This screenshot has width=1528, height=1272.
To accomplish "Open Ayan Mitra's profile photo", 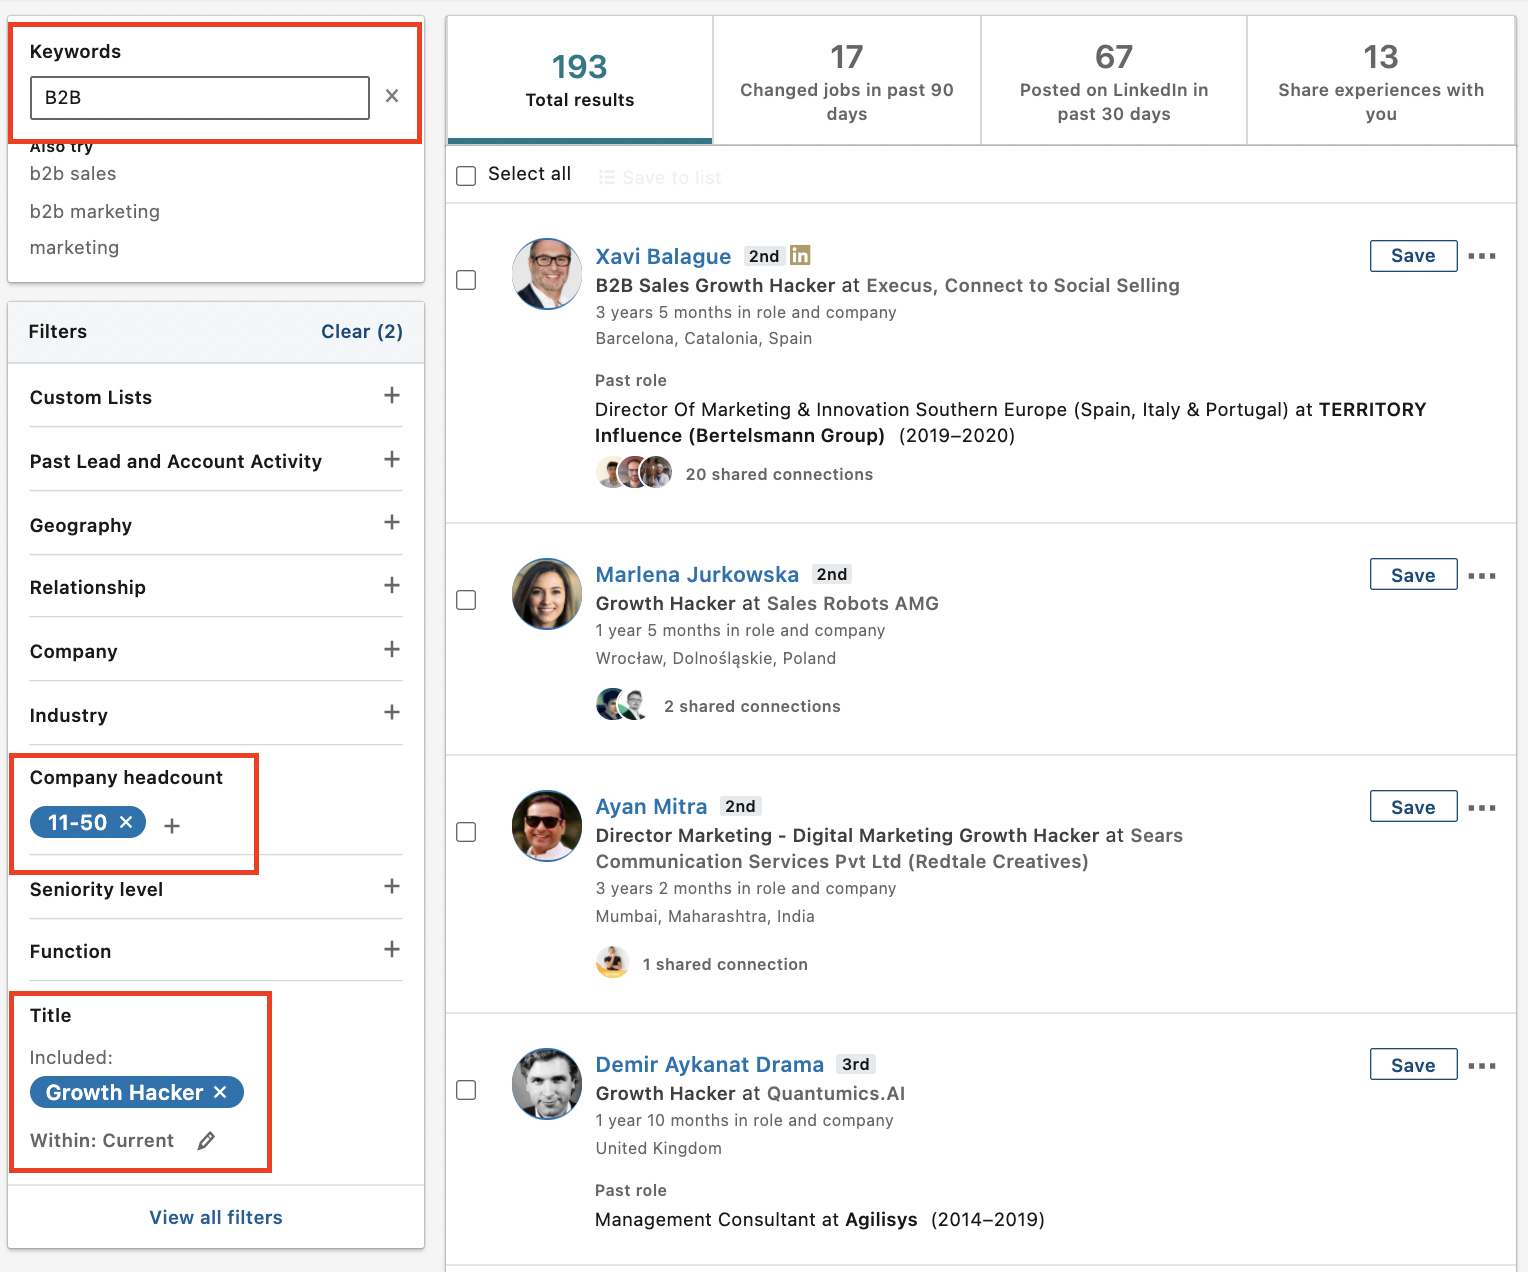I will point(547,826).
